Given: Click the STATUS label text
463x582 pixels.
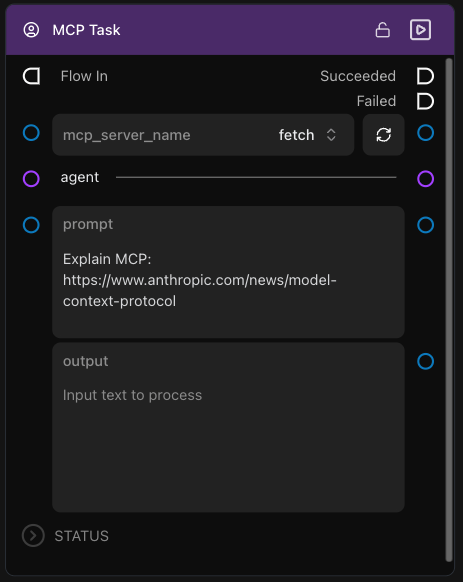Looking at the screenshot, I should click(x=82, y=536).
